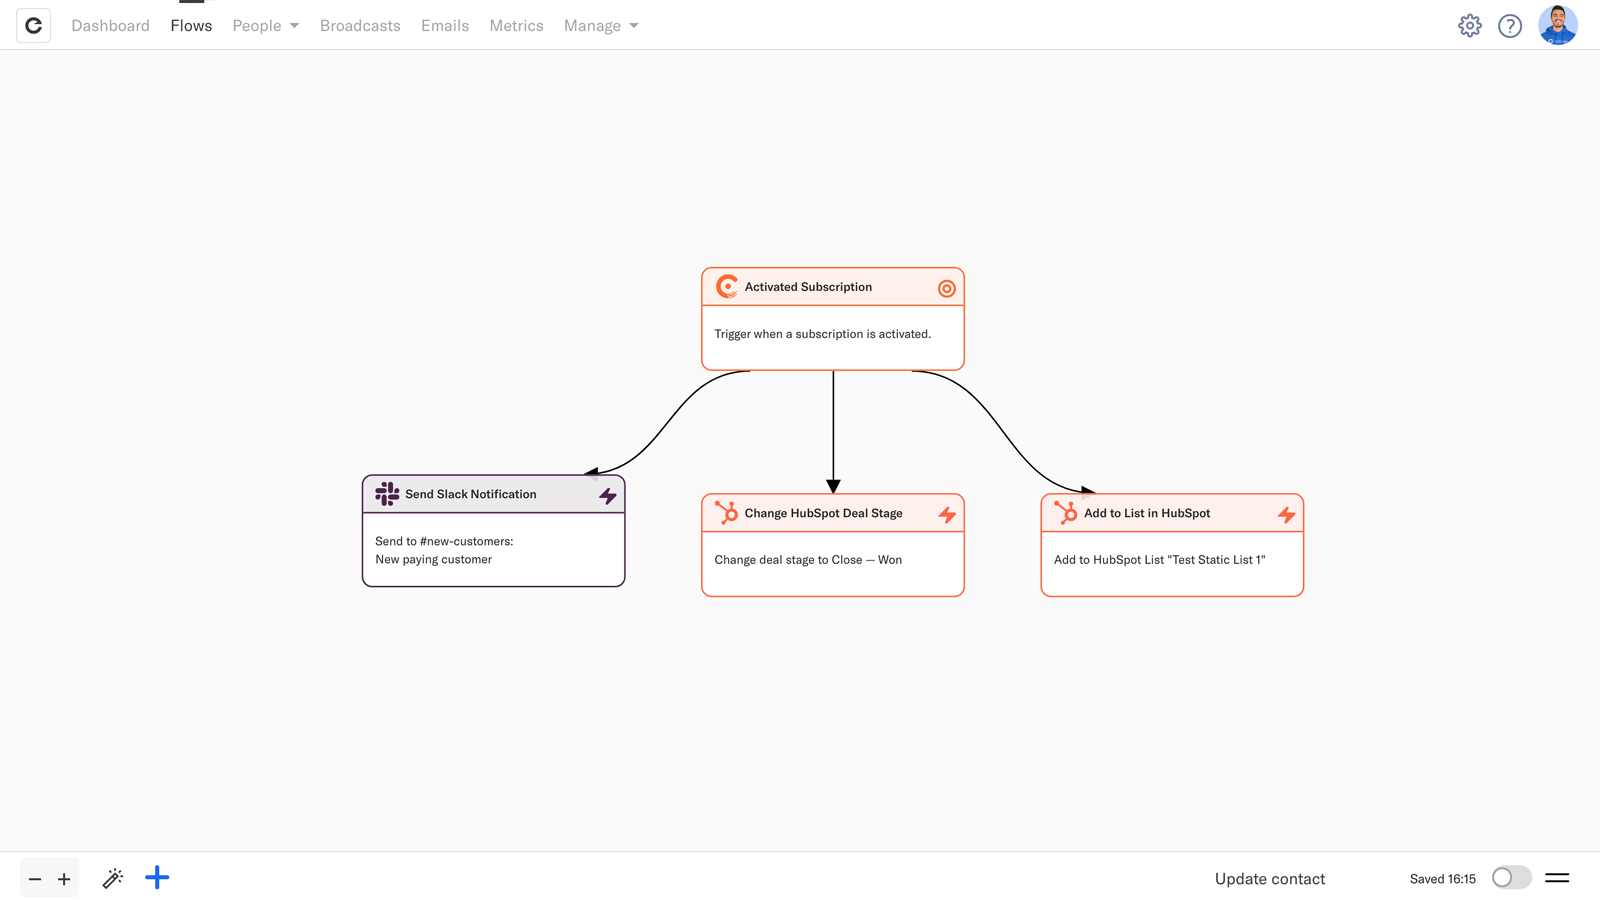
Task: Go to the Dashboard tab
Action: 110,26
